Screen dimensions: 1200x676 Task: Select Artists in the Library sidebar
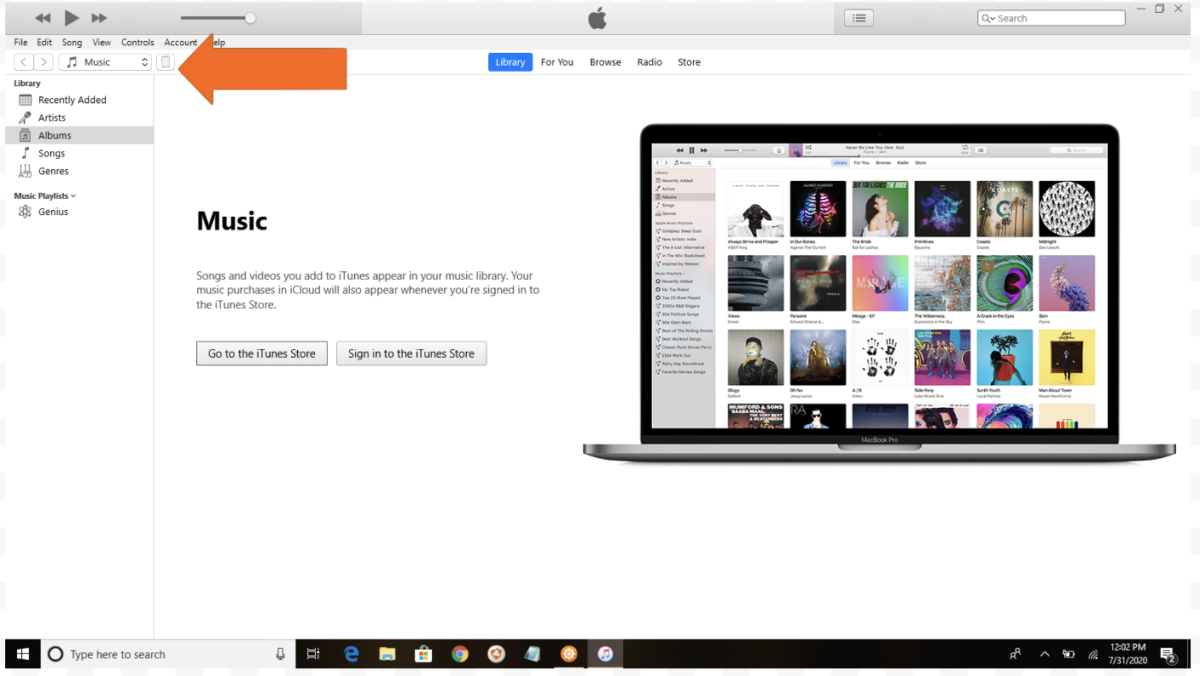pyautogui.click(x=52, y=118)
